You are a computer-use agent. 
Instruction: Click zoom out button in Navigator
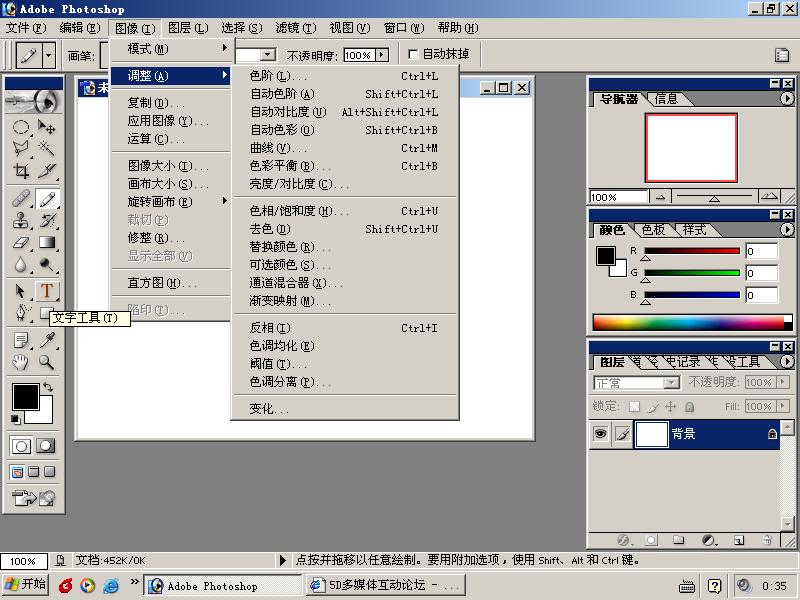tap(660, 197)
